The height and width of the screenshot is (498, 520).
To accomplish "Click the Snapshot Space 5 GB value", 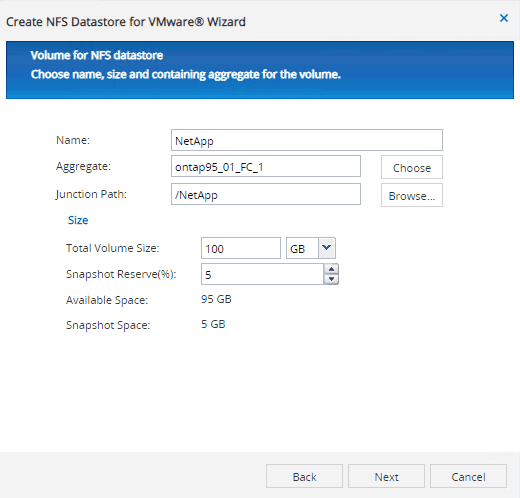I will (213, 324).
